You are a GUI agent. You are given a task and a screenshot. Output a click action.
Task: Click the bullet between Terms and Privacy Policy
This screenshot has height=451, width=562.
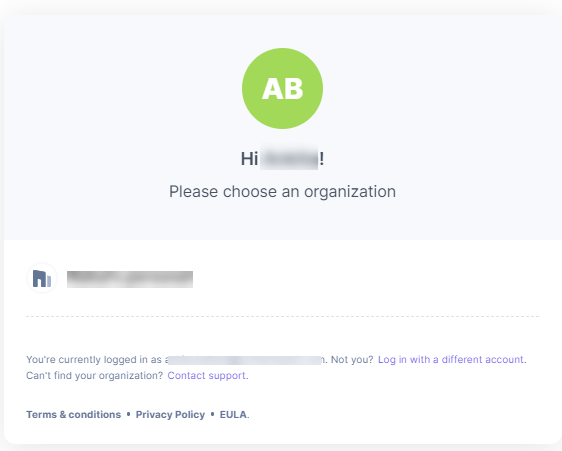click(128, 414)
